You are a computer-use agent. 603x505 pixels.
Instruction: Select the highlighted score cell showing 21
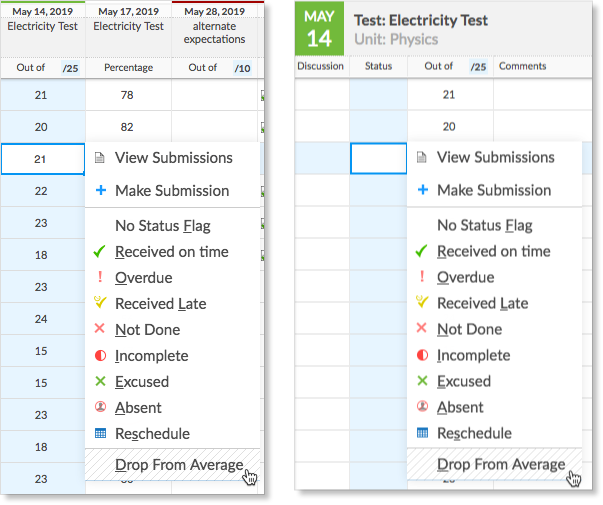tap(43, 159)
